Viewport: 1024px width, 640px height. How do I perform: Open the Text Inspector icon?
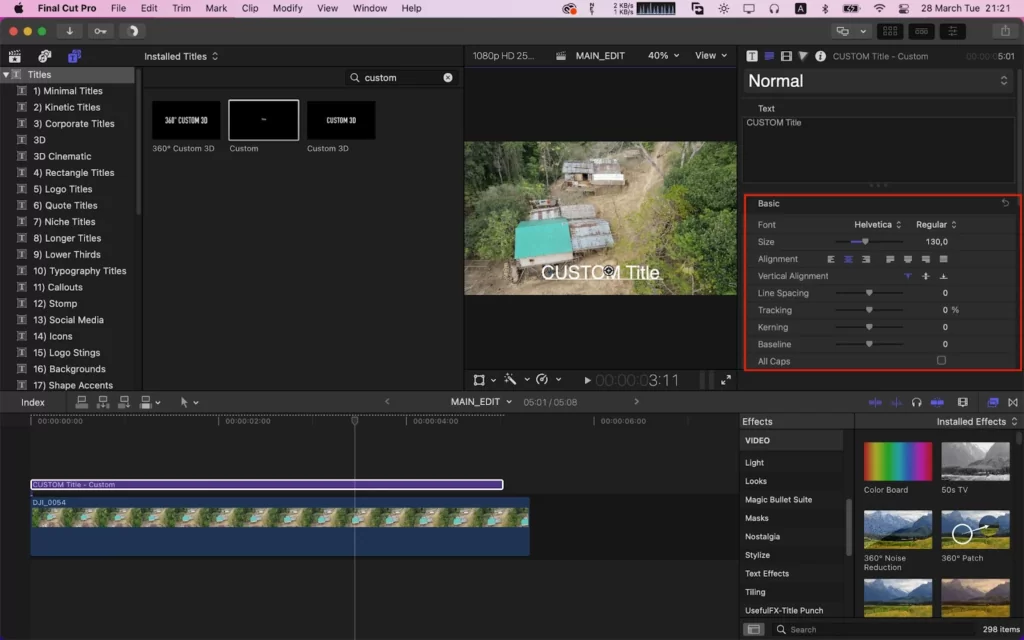752,56
